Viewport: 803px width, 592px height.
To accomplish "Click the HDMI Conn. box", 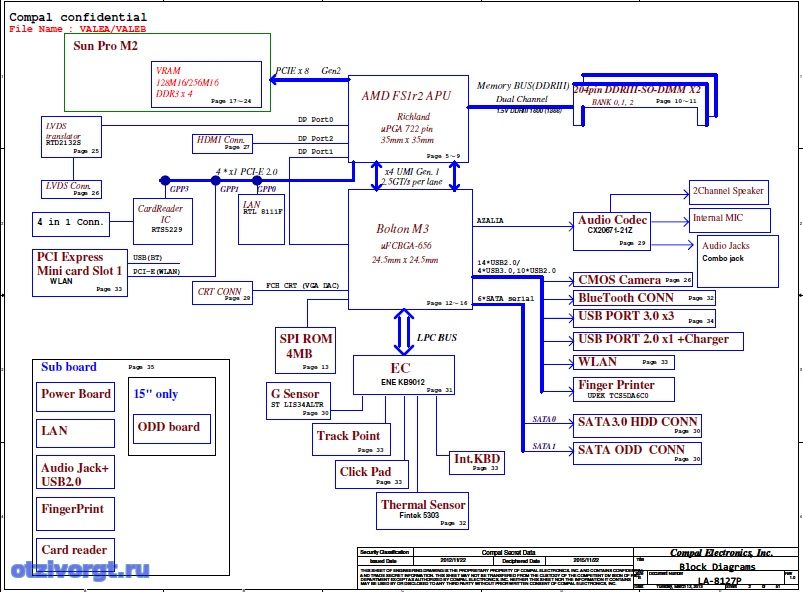I will pos(222,143).
